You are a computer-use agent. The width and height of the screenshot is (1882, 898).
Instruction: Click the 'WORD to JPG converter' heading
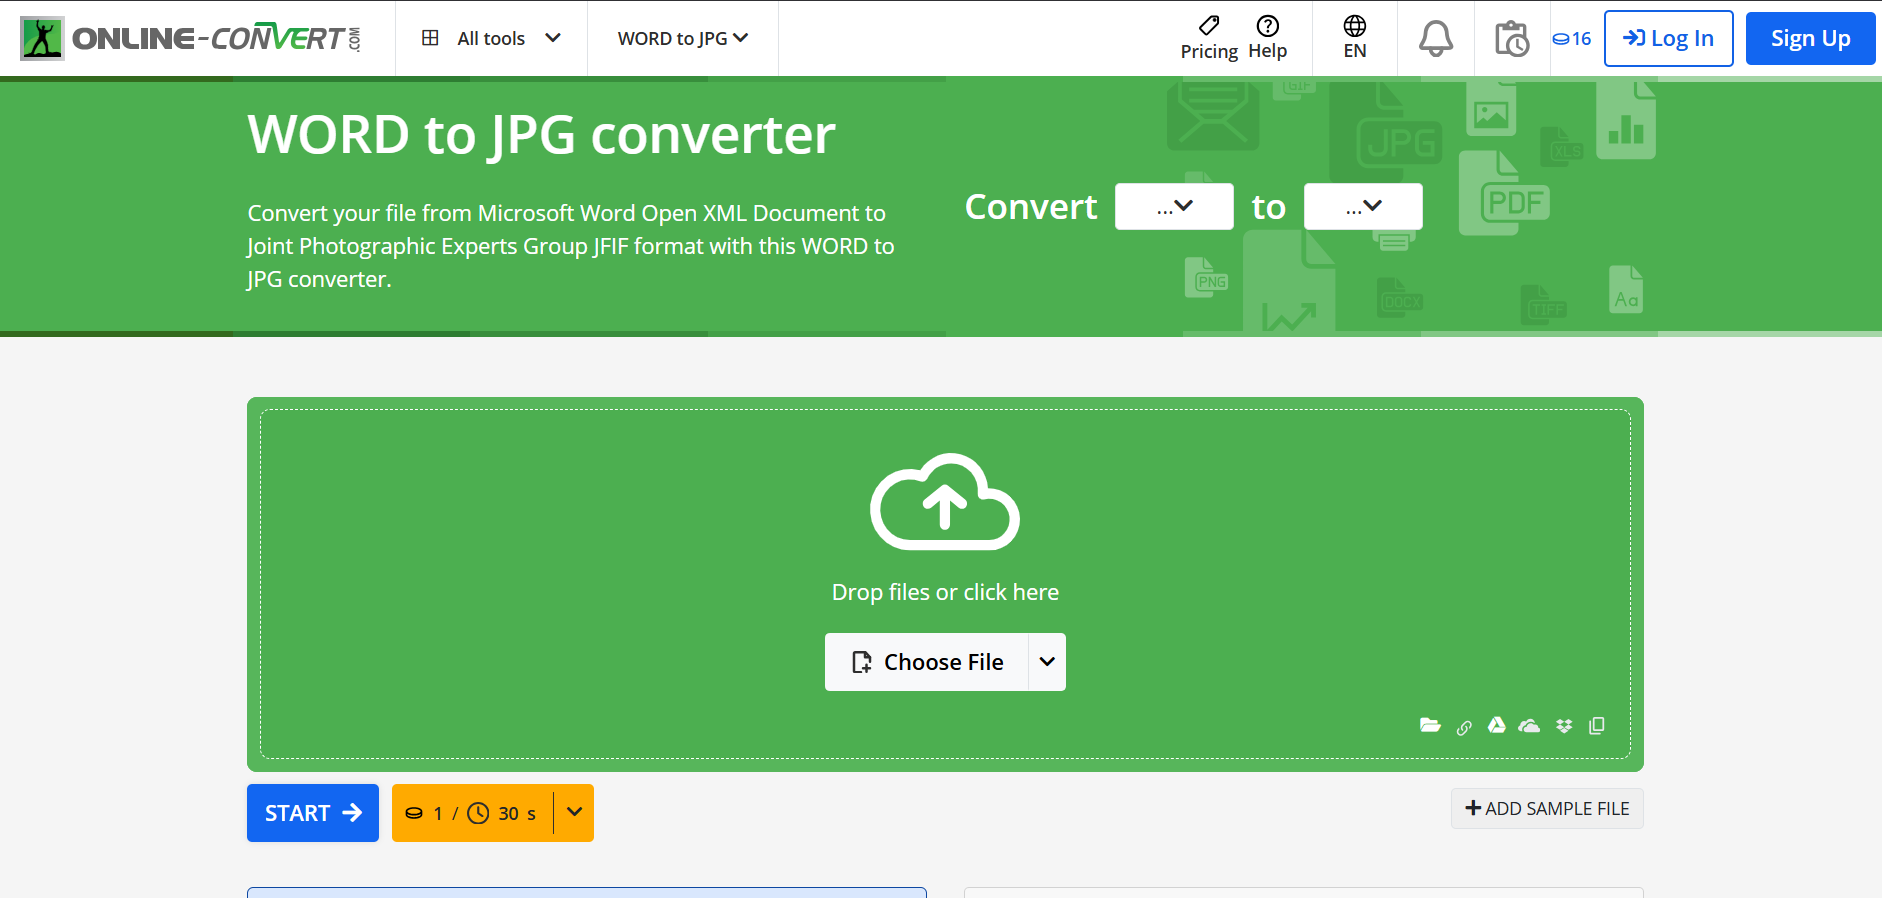tap(541, 135)
